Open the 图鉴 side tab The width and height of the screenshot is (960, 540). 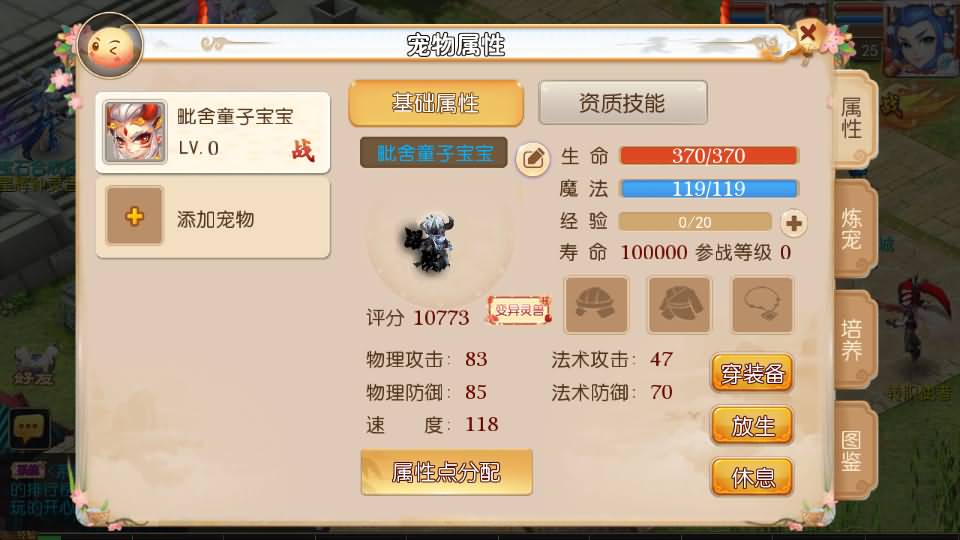tap(855, 451)
